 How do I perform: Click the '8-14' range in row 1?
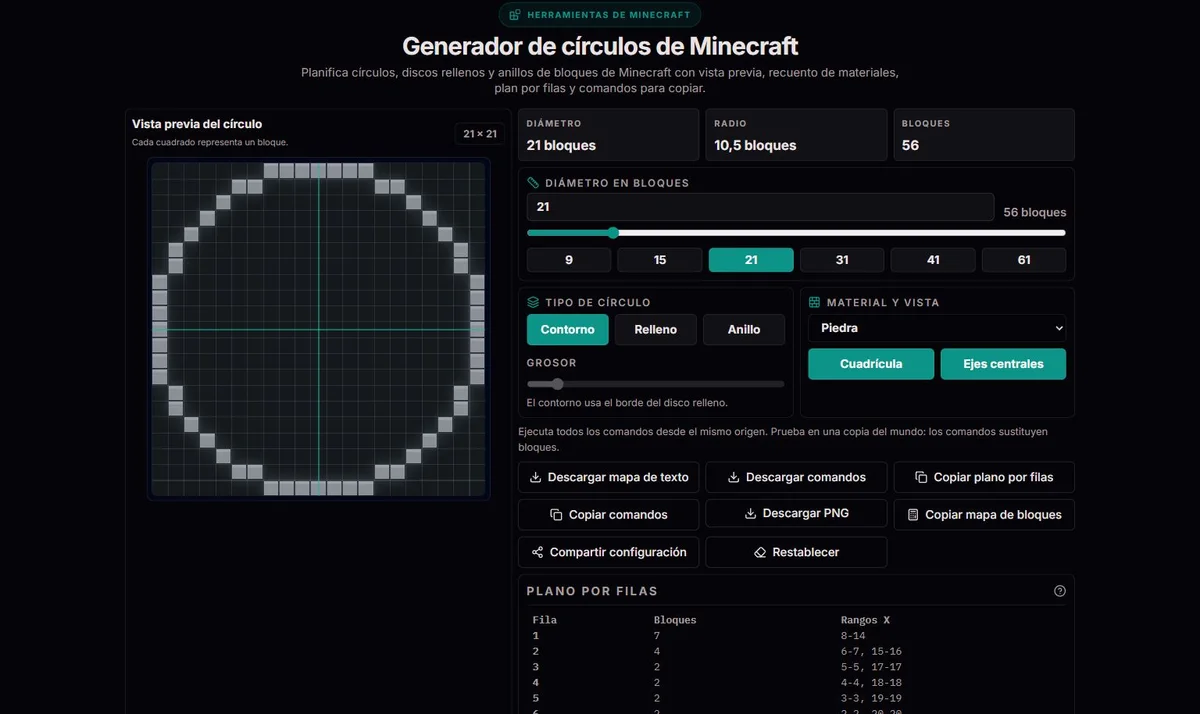853,636
